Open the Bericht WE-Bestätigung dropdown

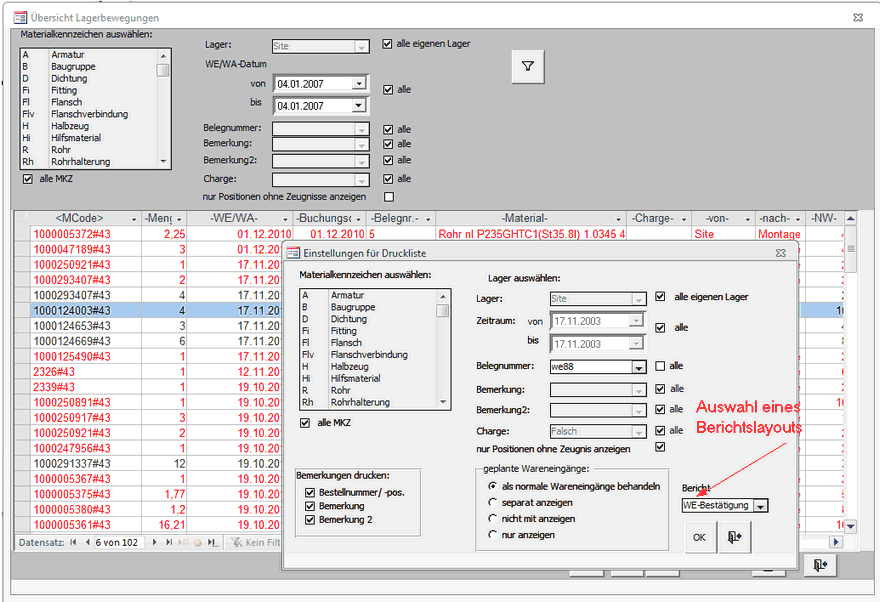pyautogui.click(x=761, y=506)
